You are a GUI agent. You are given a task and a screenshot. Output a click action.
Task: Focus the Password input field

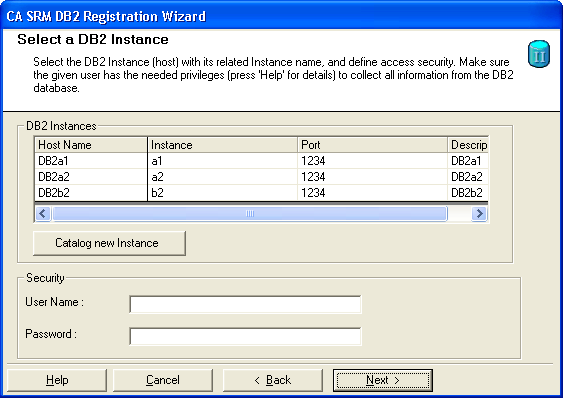(x=245, y=336)
